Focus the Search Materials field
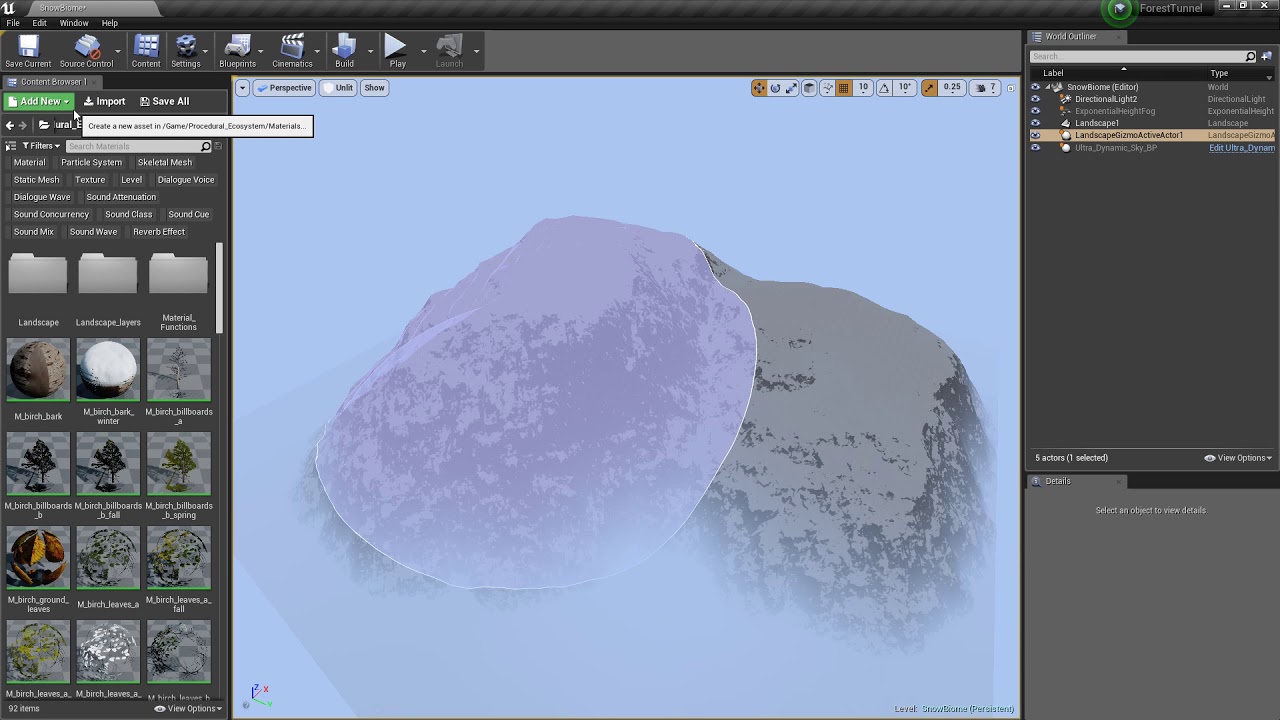 tap(139, 146)
